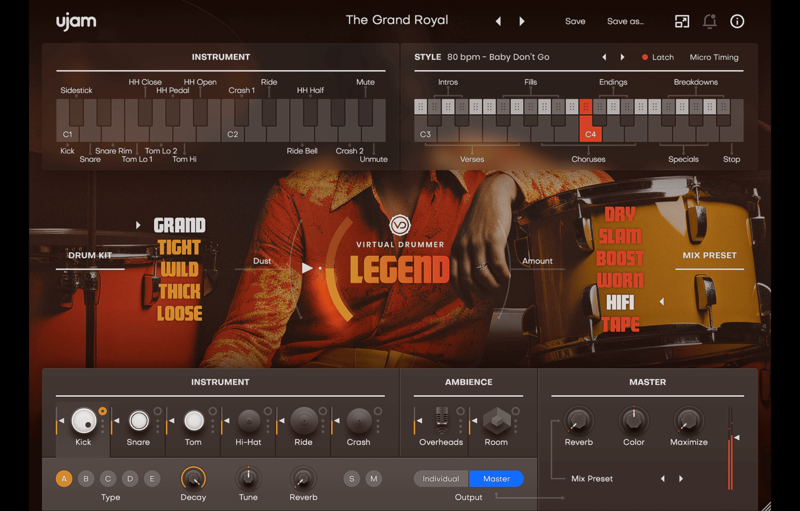Click the Master Color knob
The width and height of the screenshot is (800, 511).
[634, 420]
